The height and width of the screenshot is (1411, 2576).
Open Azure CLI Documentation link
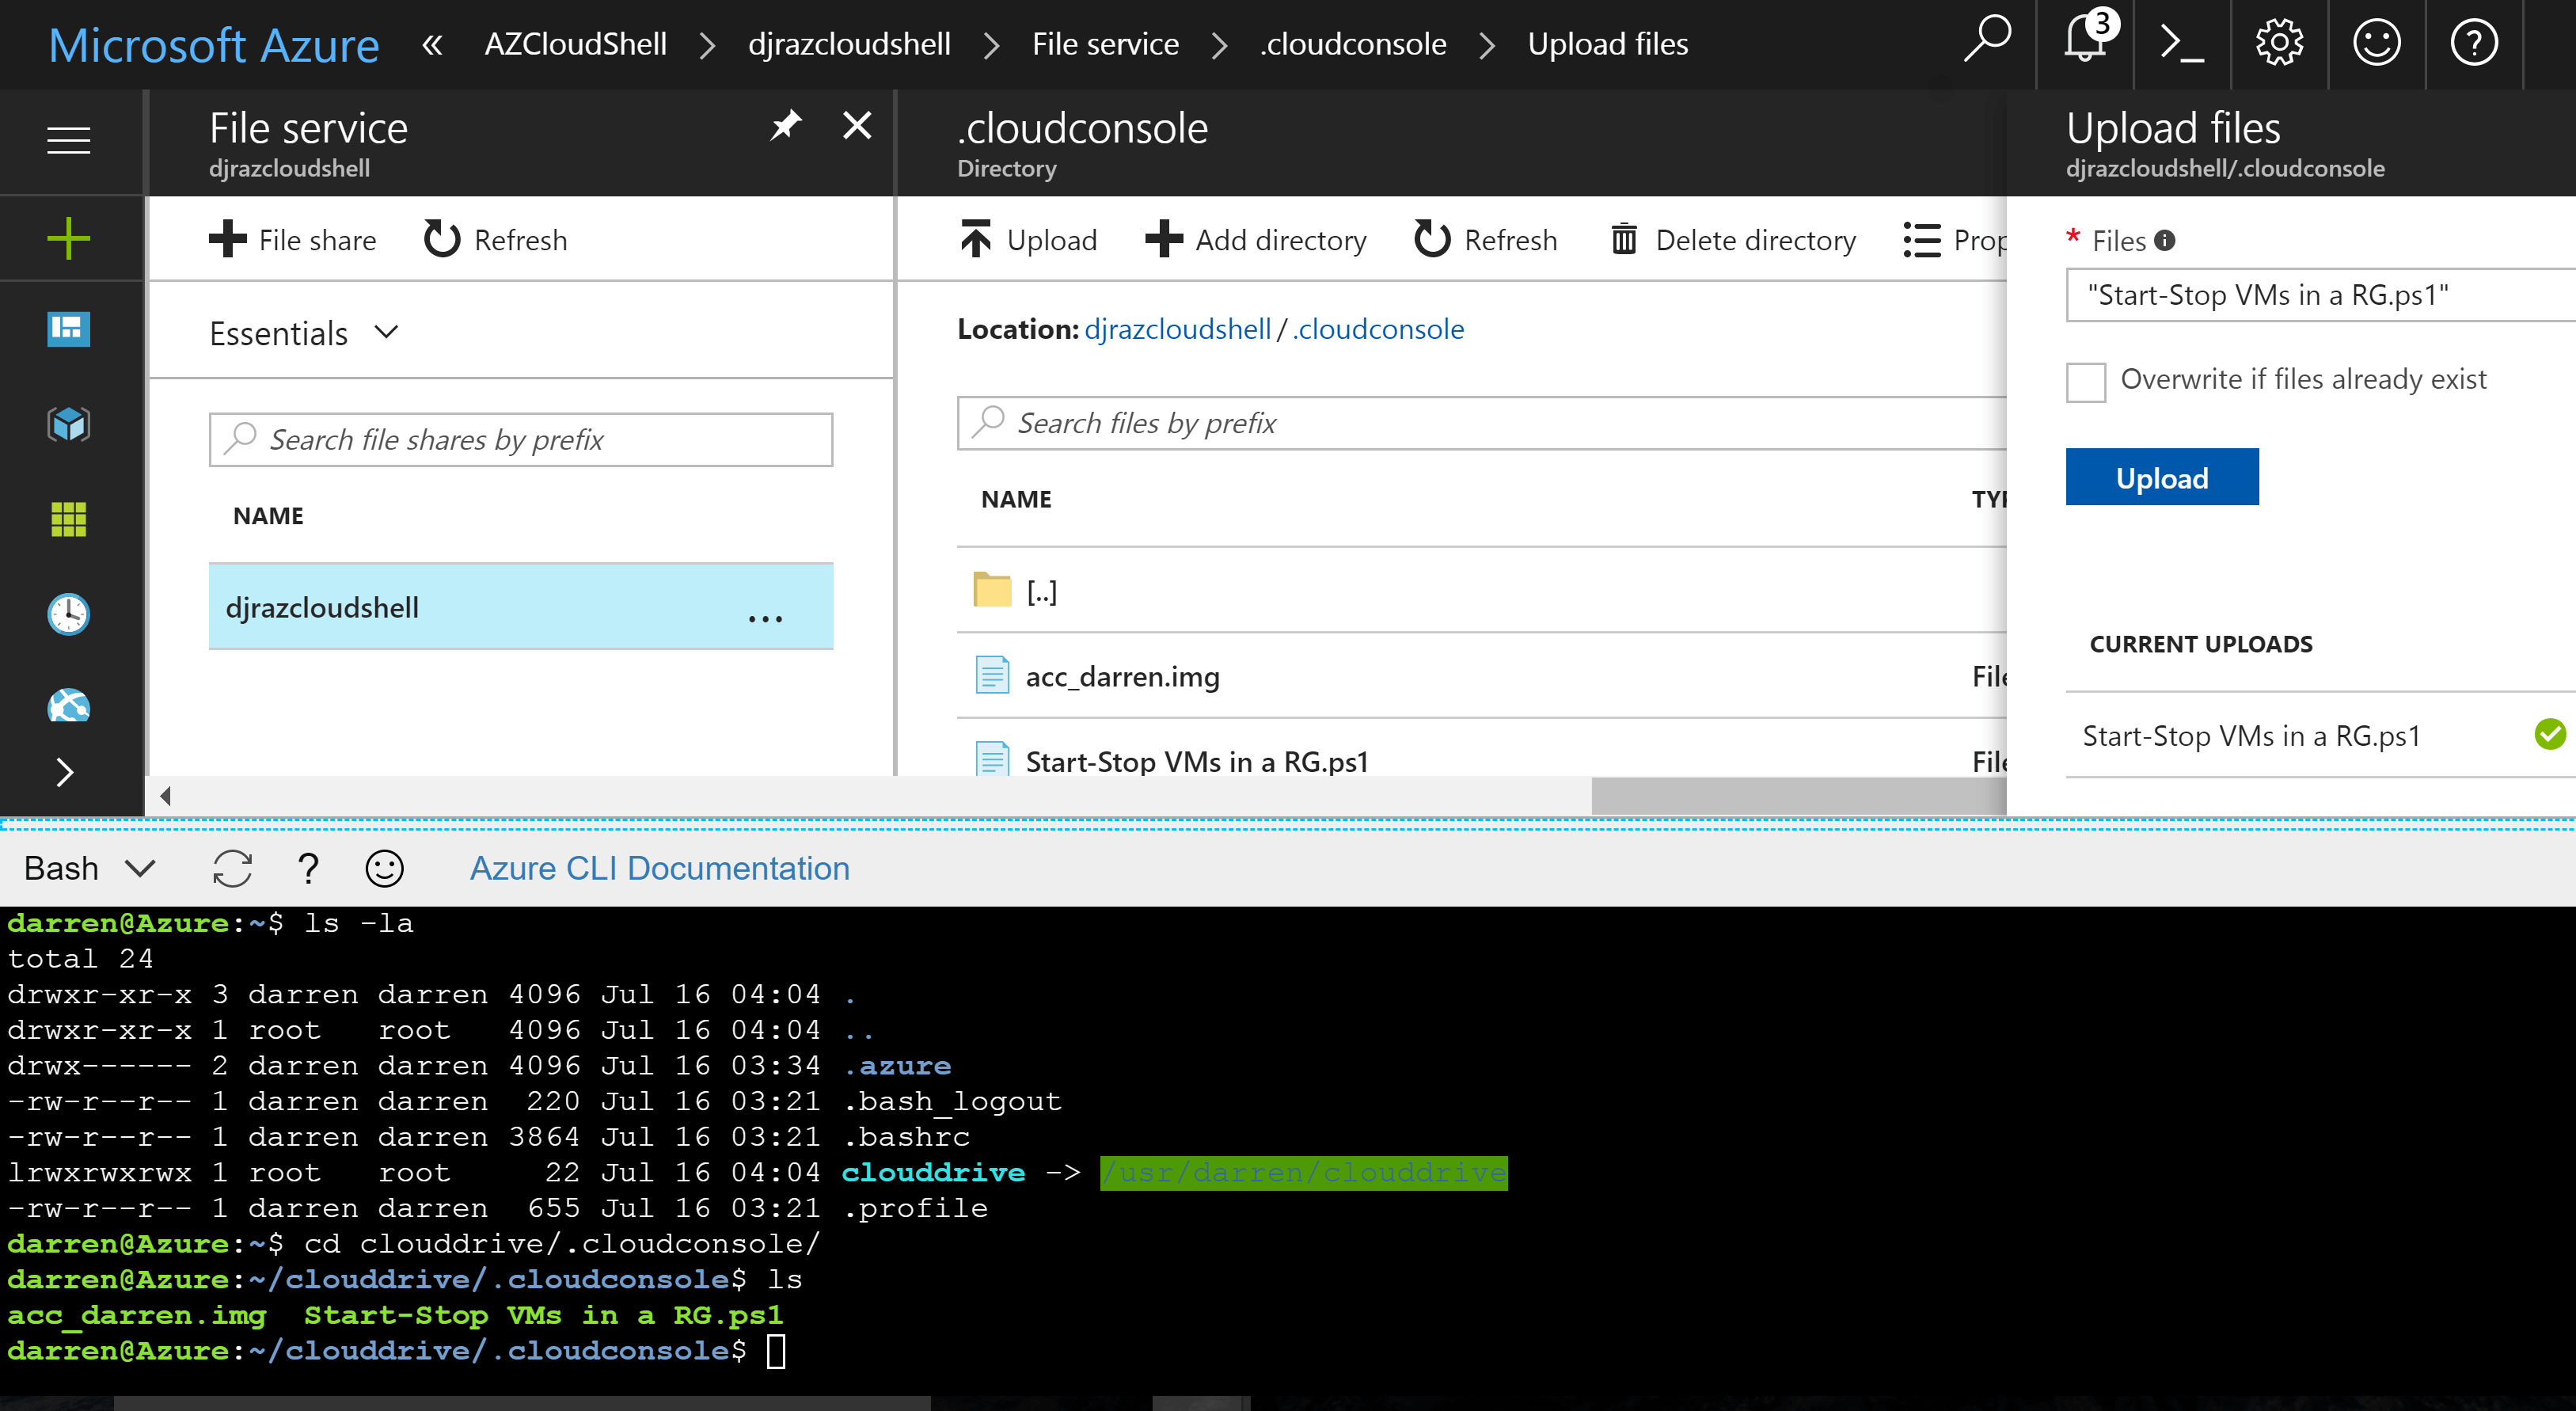pyautogui.click(x=660, y=868)
